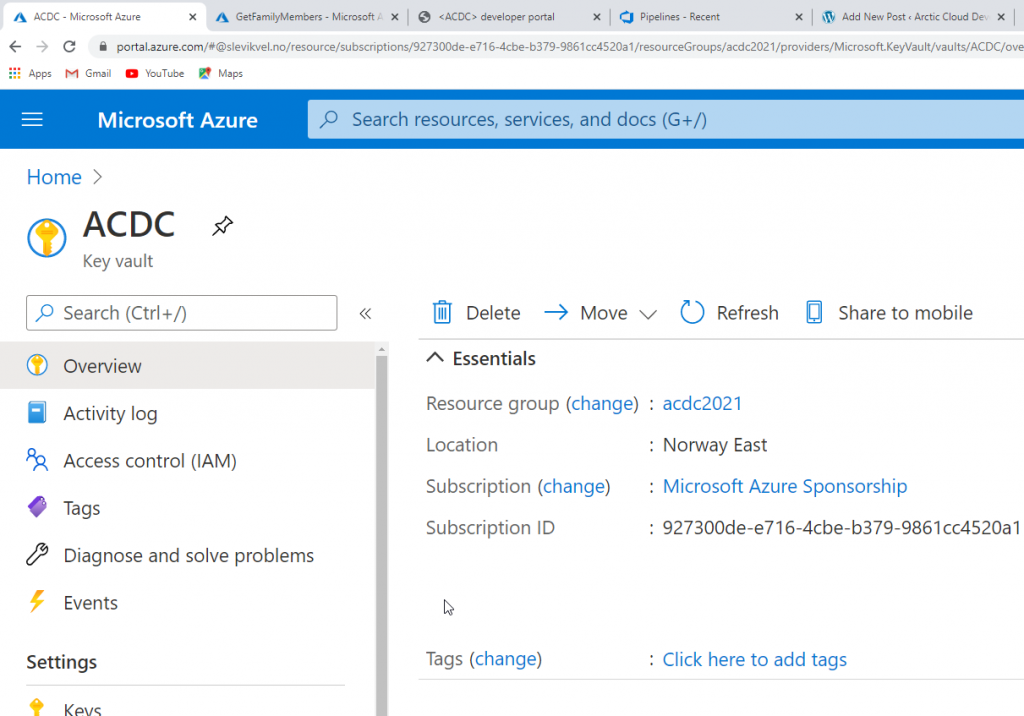Open the Move dropdown chevron
The image size is (1024, 716).
(x=648, y=314)
